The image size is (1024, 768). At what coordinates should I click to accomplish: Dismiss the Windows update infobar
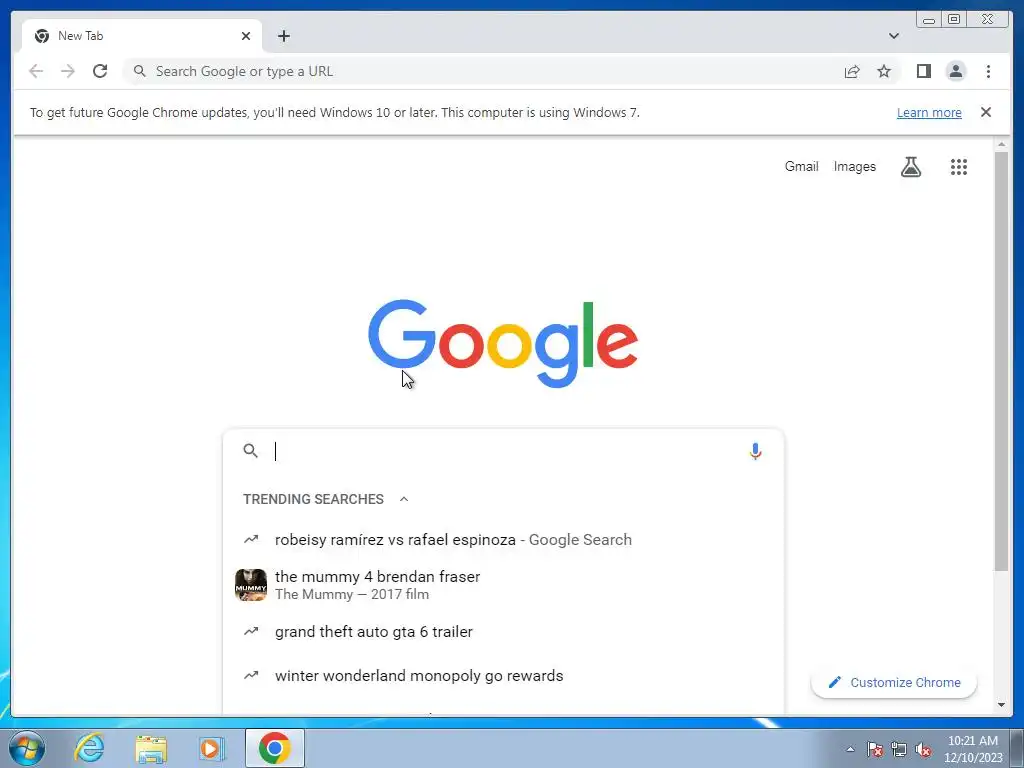(x=986, y=112)
